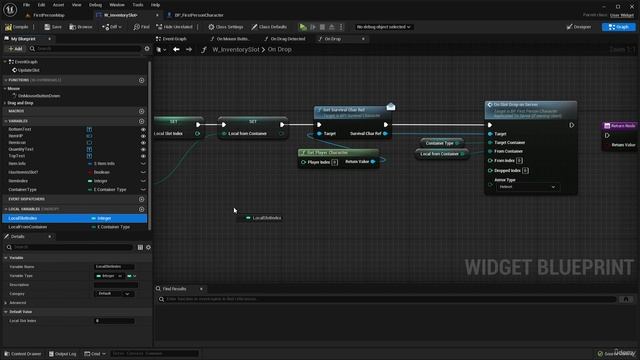The image size is (640, 360).
Task: Click W_InventorySlot in graph breadcrumb
Action: [x=236, y=49]
